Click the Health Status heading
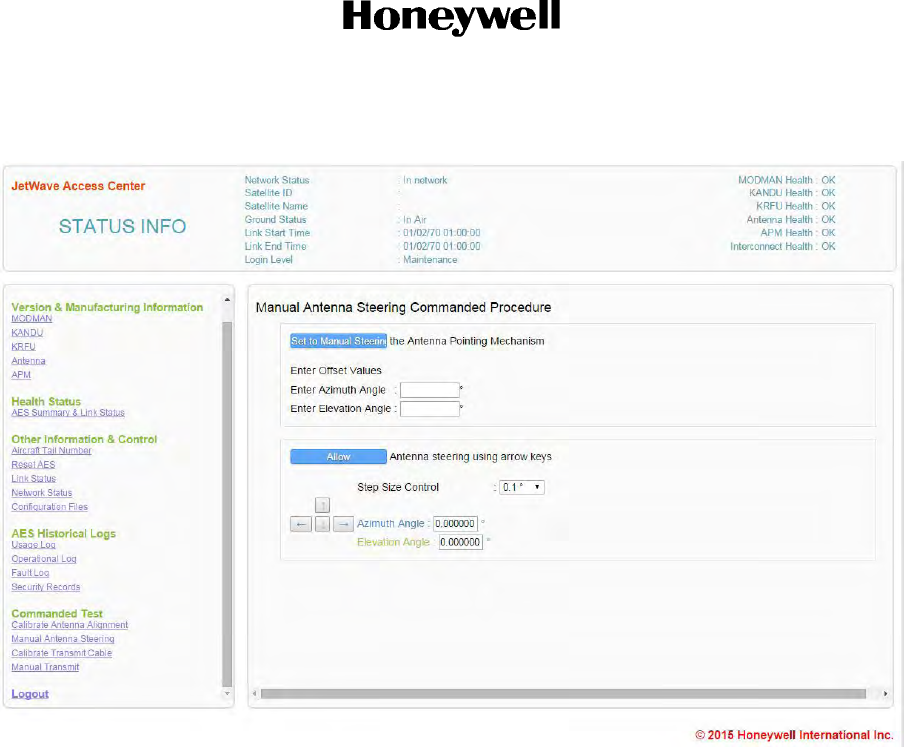Image resolution: width=904 pixels, height=747 pixels. [x=46, y=401]
